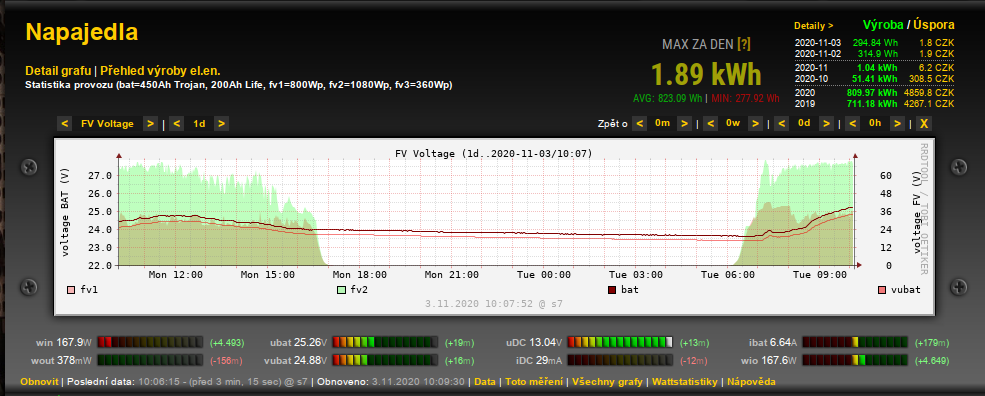Click the Obnovit refresh link

[40, 382]
